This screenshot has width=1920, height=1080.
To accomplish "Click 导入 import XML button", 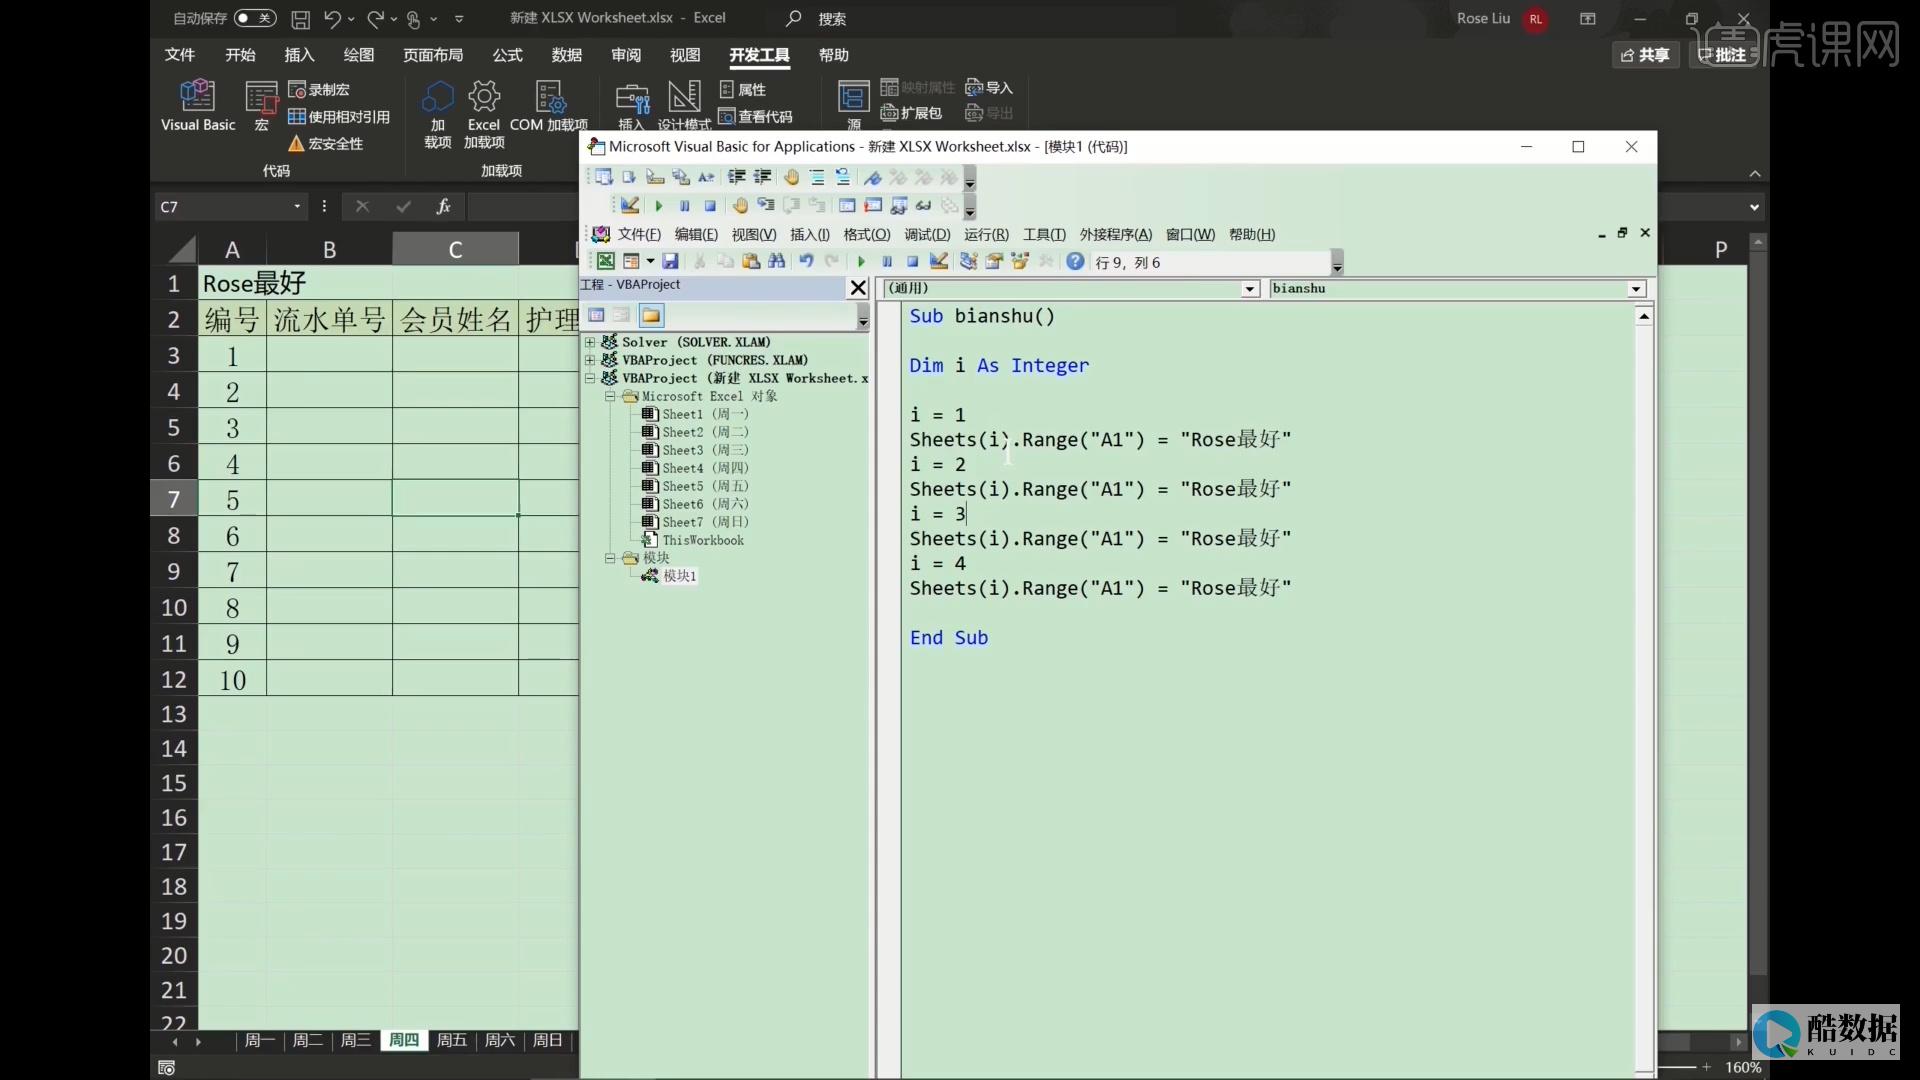I will [989, 88].
